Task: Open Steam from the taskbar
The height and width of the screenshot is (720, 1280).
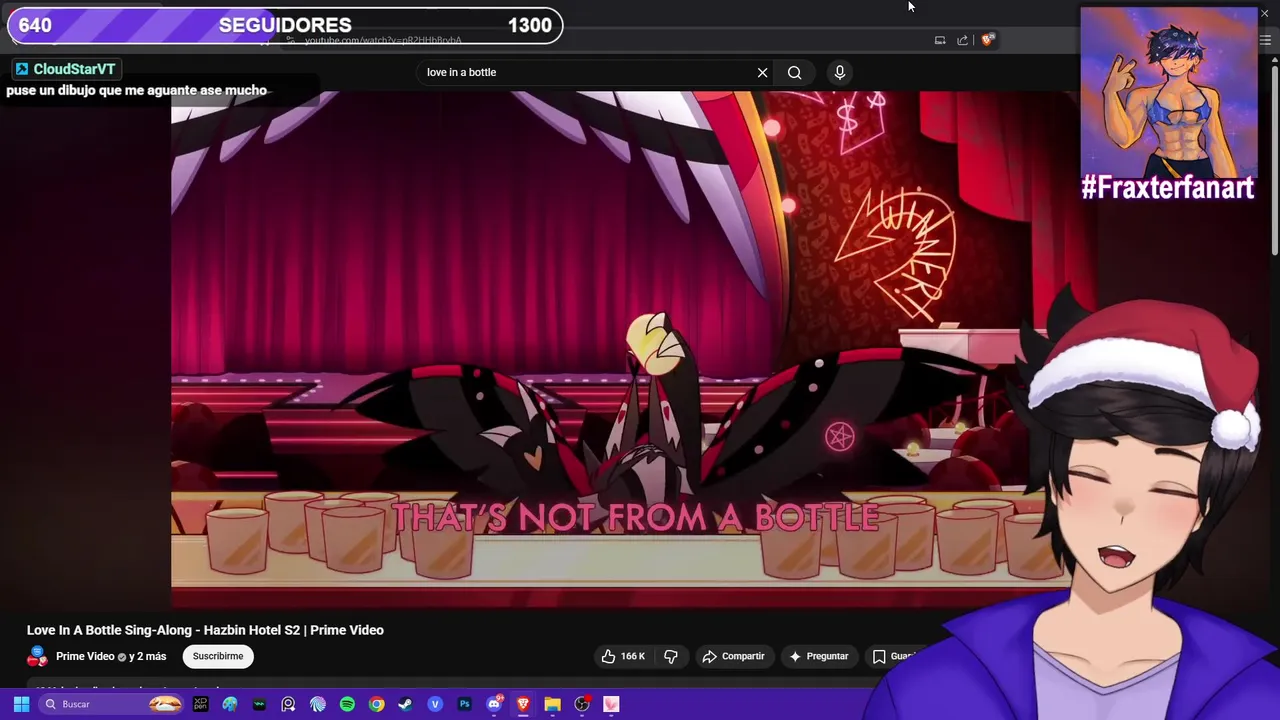Action: pyautogui.click(x=405, y=704)
